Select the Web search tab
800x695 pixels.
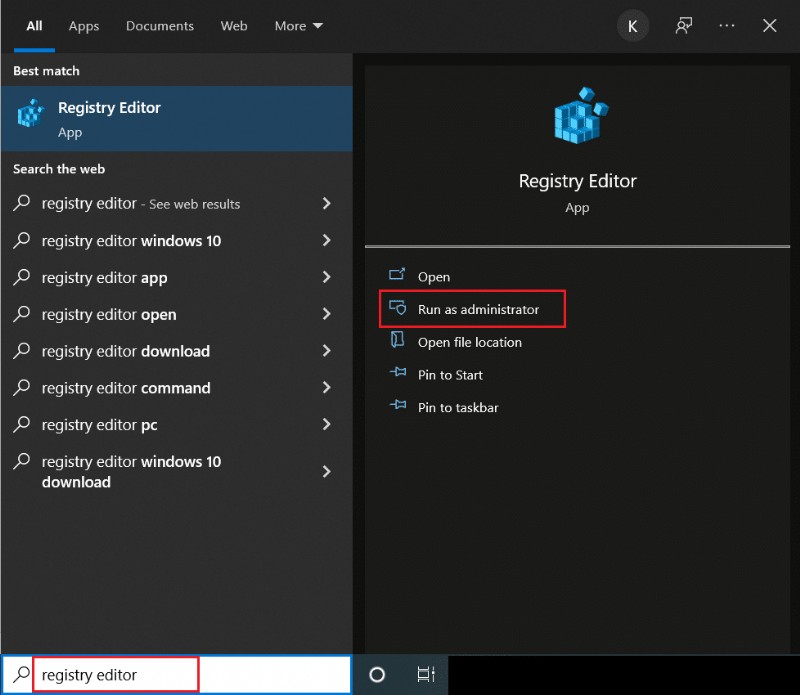(x=234, y=26)
